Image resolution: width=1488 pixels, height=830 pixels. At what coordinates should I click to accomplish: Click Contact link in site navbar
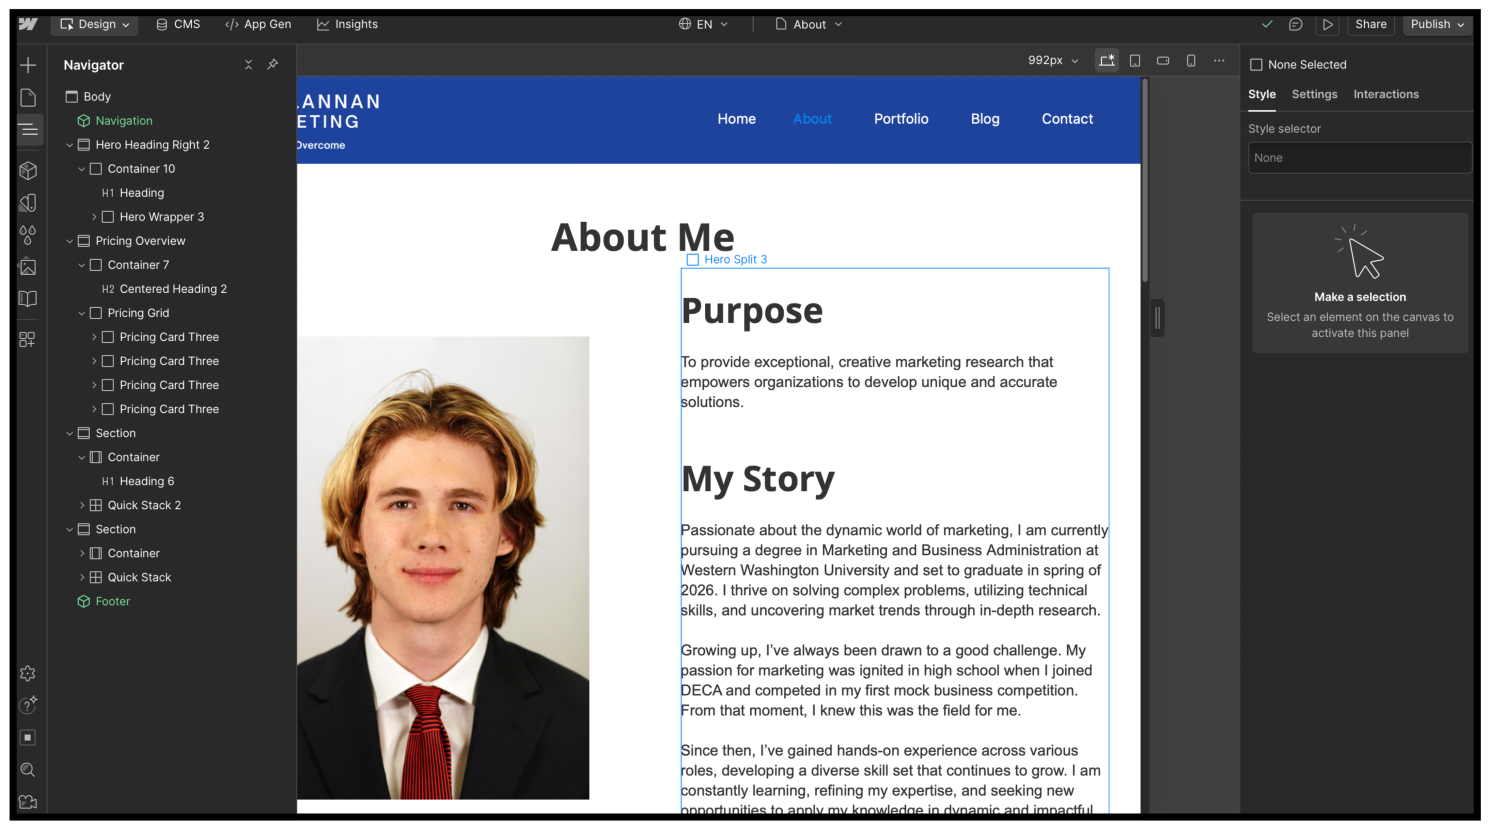pos(1067,119)
